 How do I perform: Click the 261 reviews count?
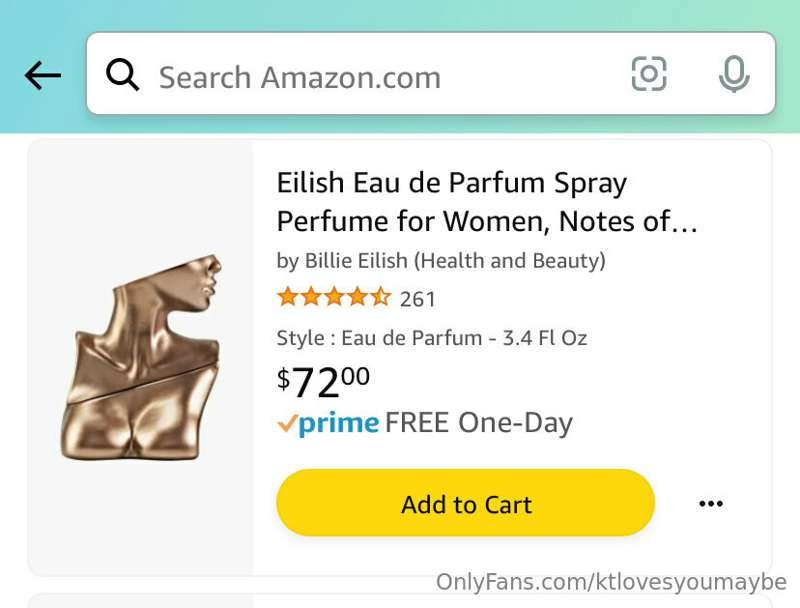[x=417, y=299]
